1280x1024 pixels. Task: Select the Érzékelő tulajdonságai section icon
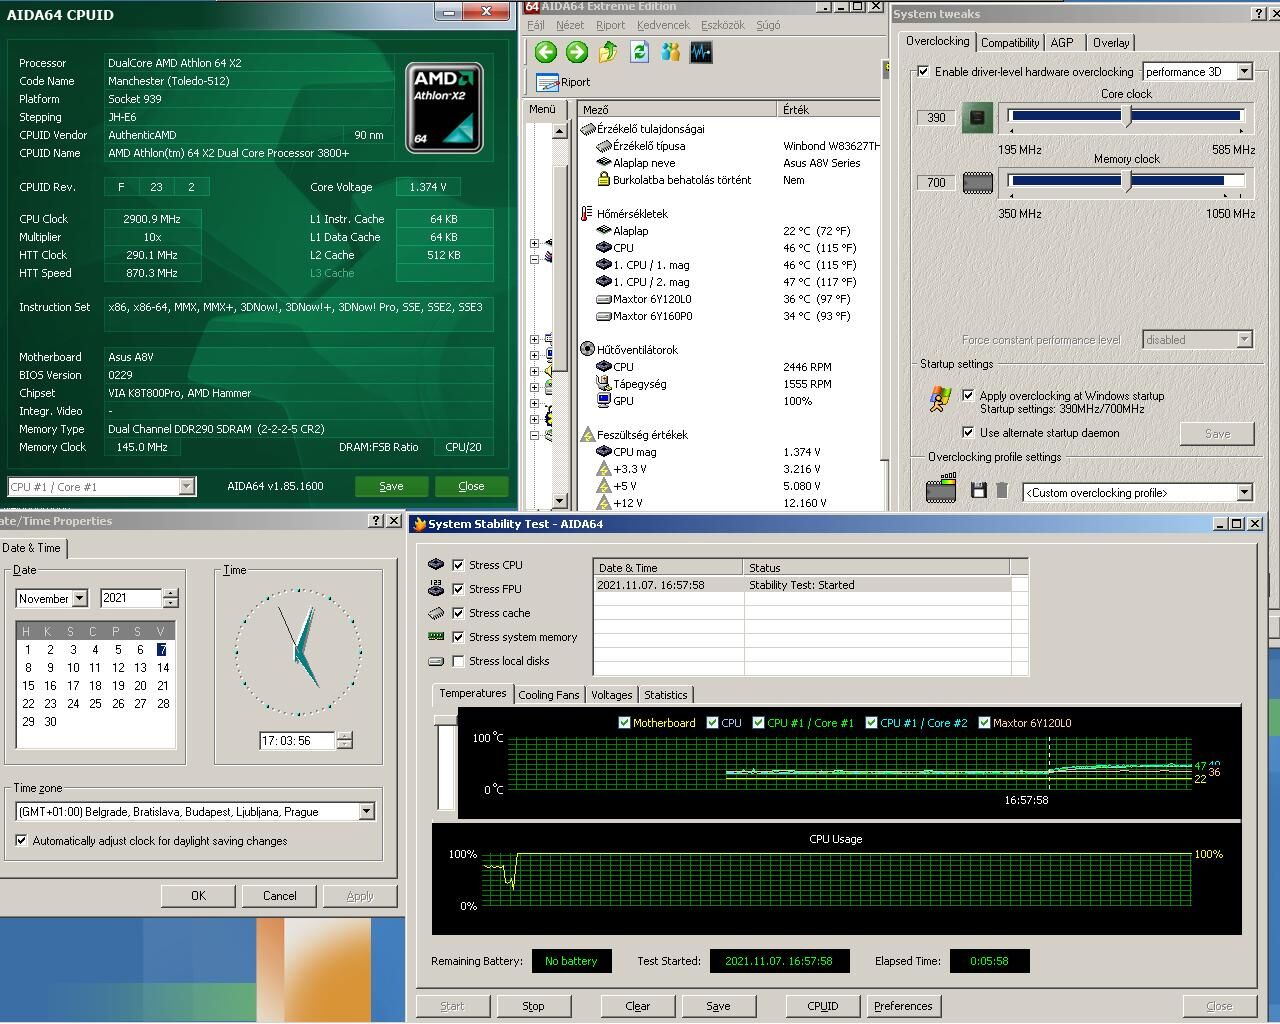pyautogui.click(x=588, y=129)
